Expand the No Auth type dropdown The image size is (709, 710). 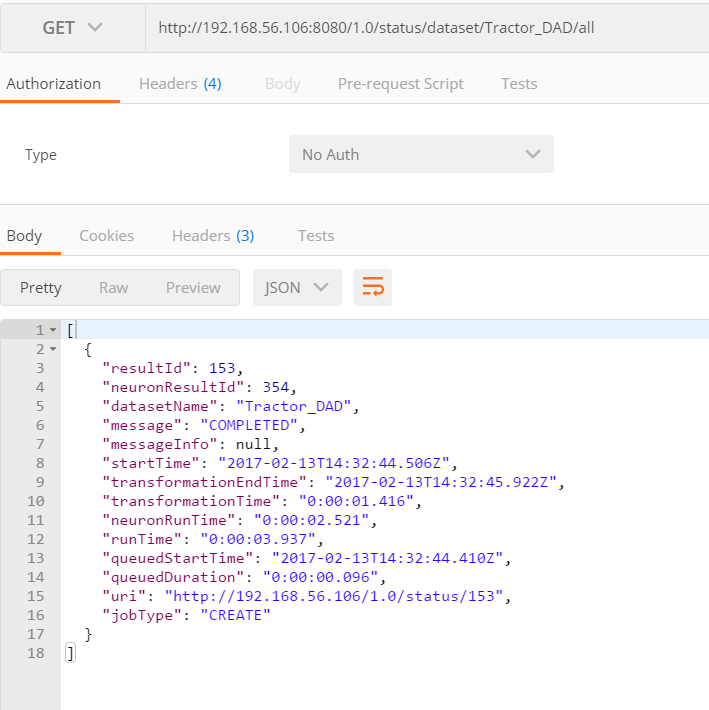click(x=421, y=154)
